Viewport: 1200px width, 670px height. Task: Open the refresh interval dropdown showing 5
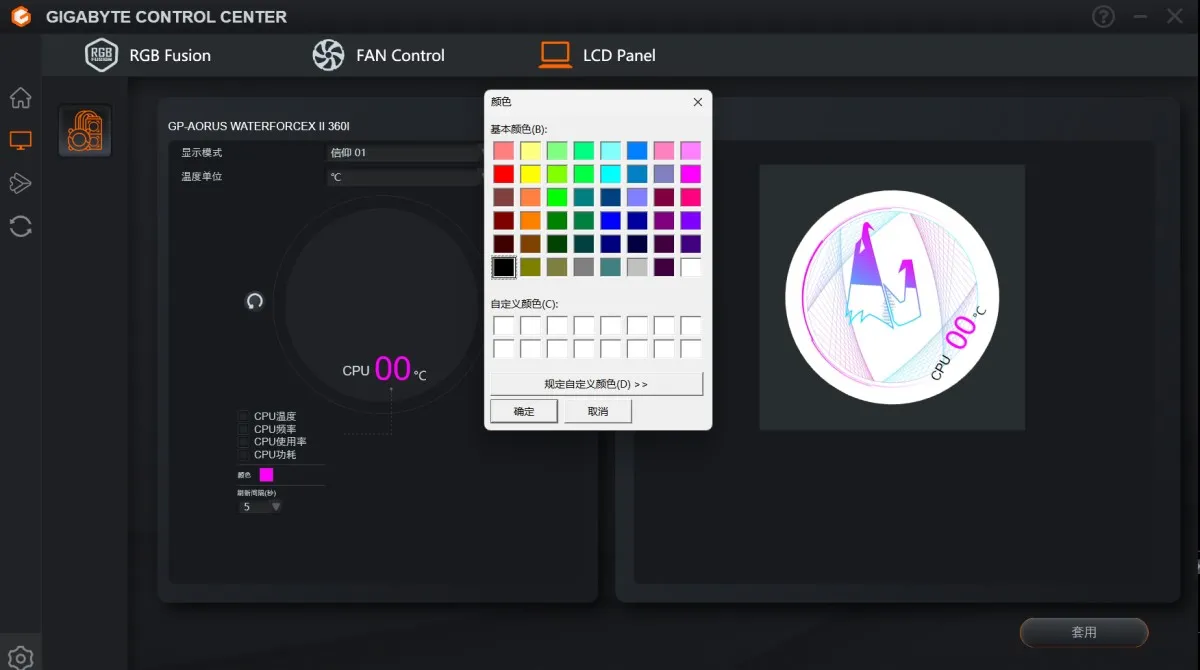(x=261, y=507)
